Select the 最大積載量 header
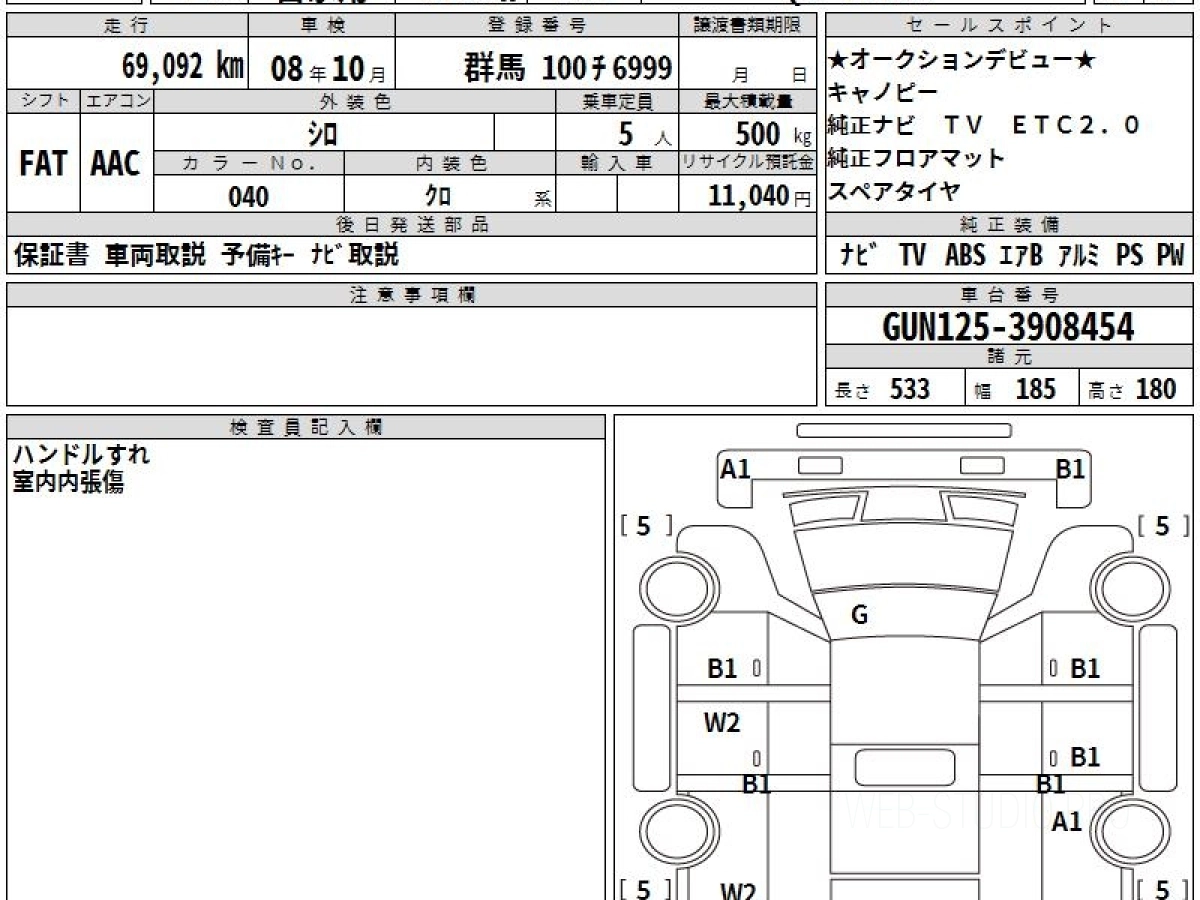This screenshot has width=1200, height=900. [x=749, y=101]
